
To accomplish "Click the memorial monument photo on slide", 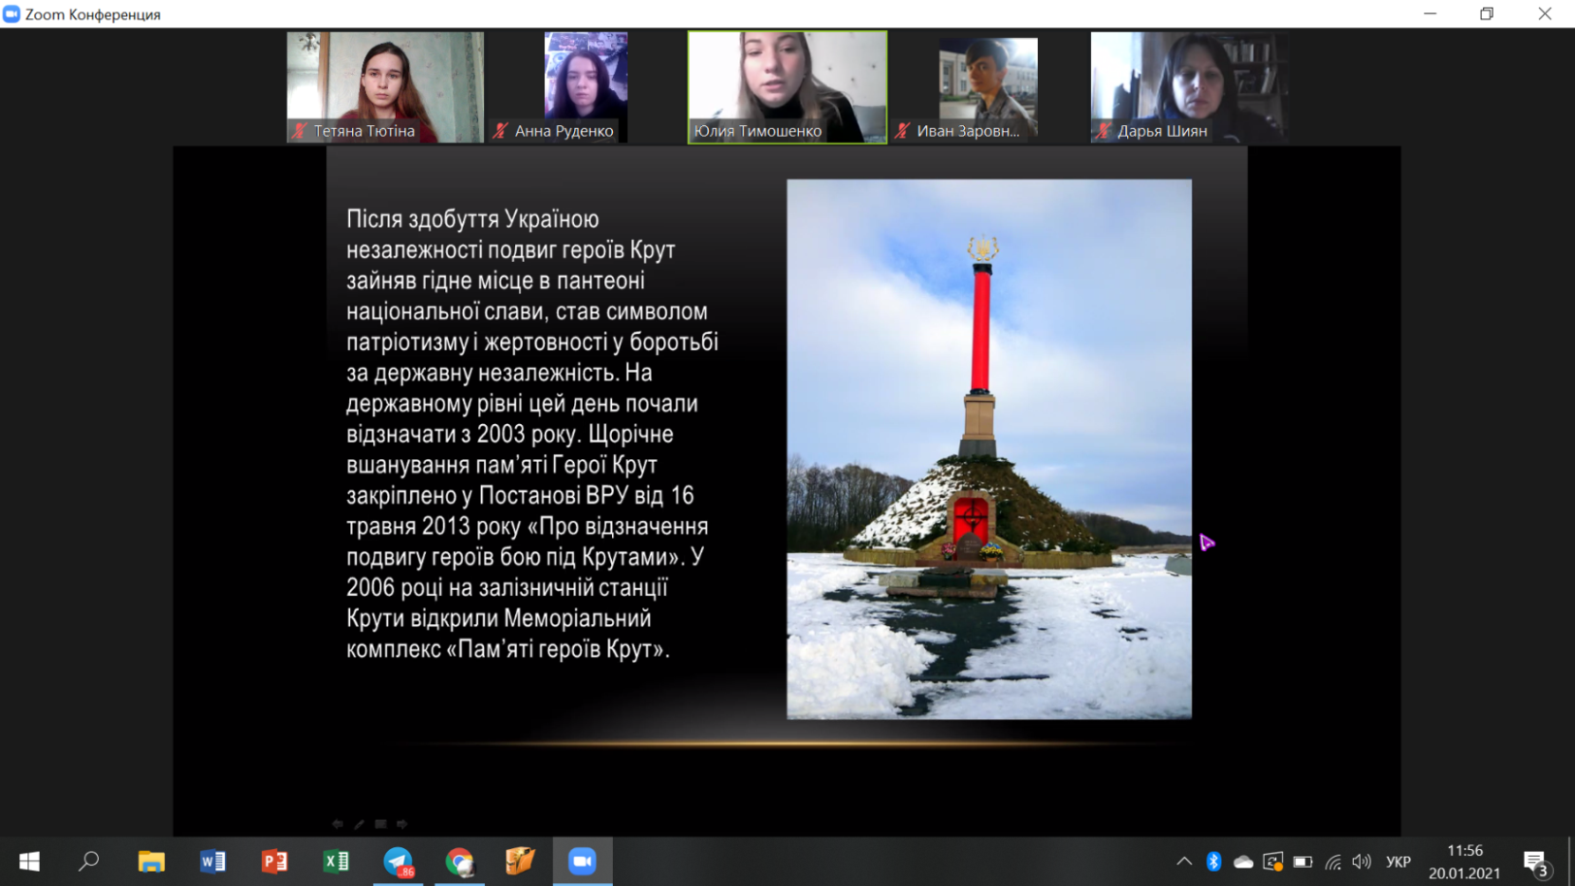I will 989,449.
